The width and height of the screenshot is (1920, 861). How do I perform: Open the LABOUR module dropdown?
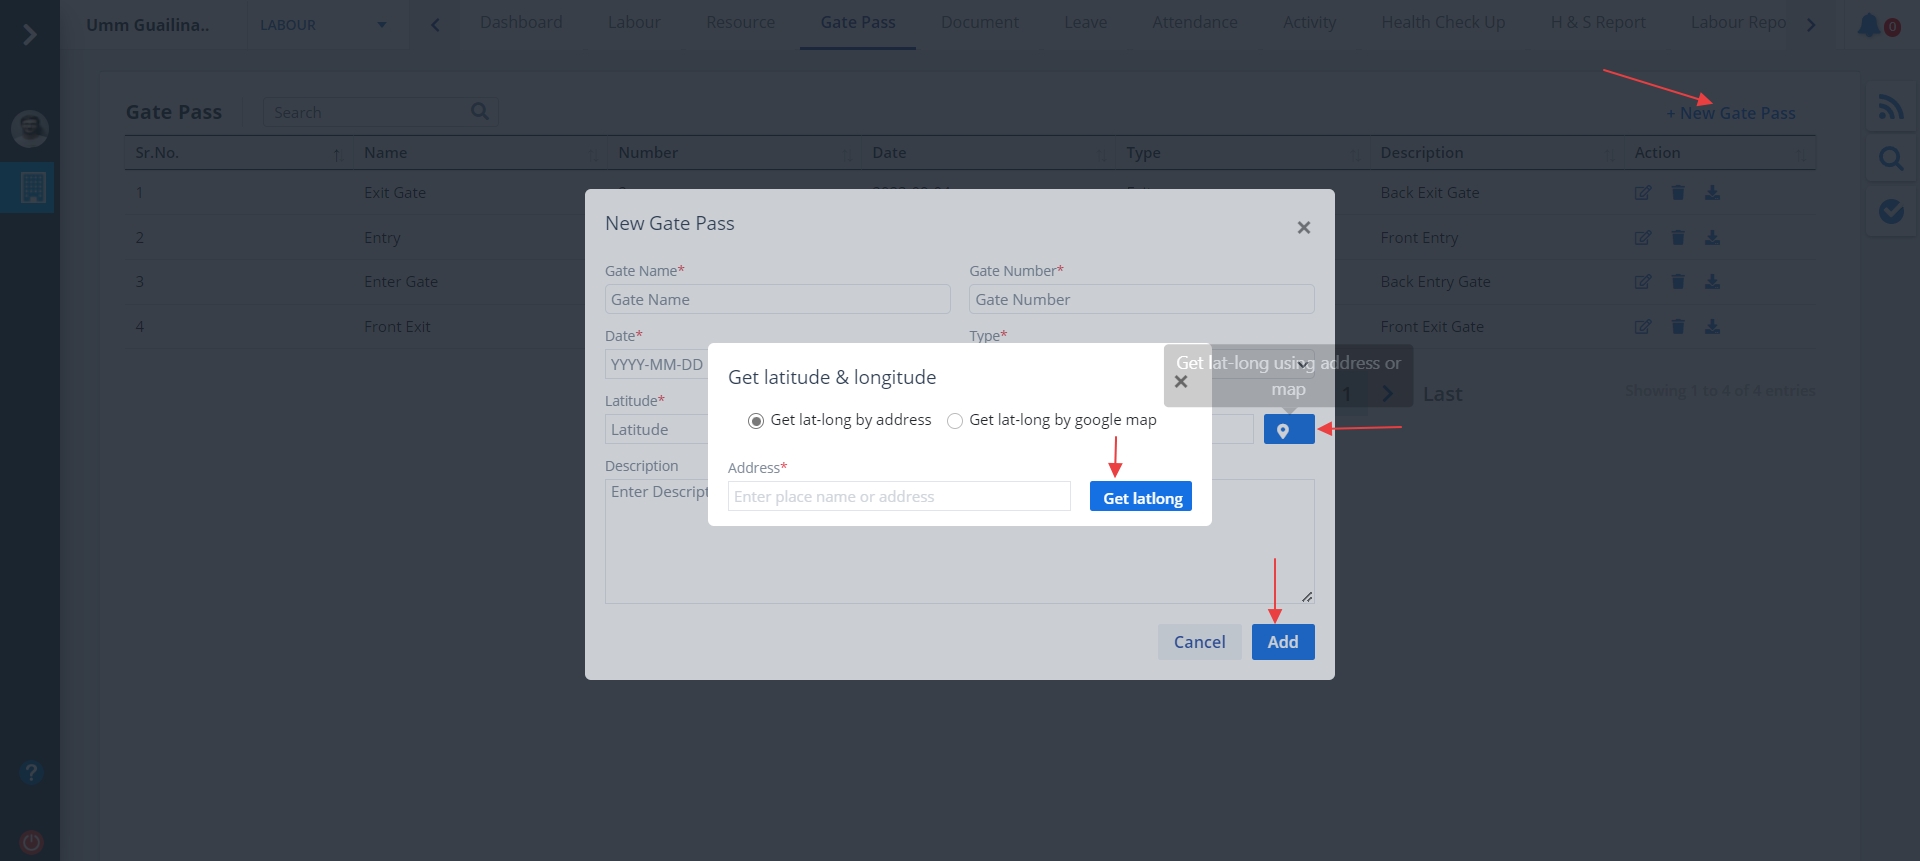tap(323, 25)
